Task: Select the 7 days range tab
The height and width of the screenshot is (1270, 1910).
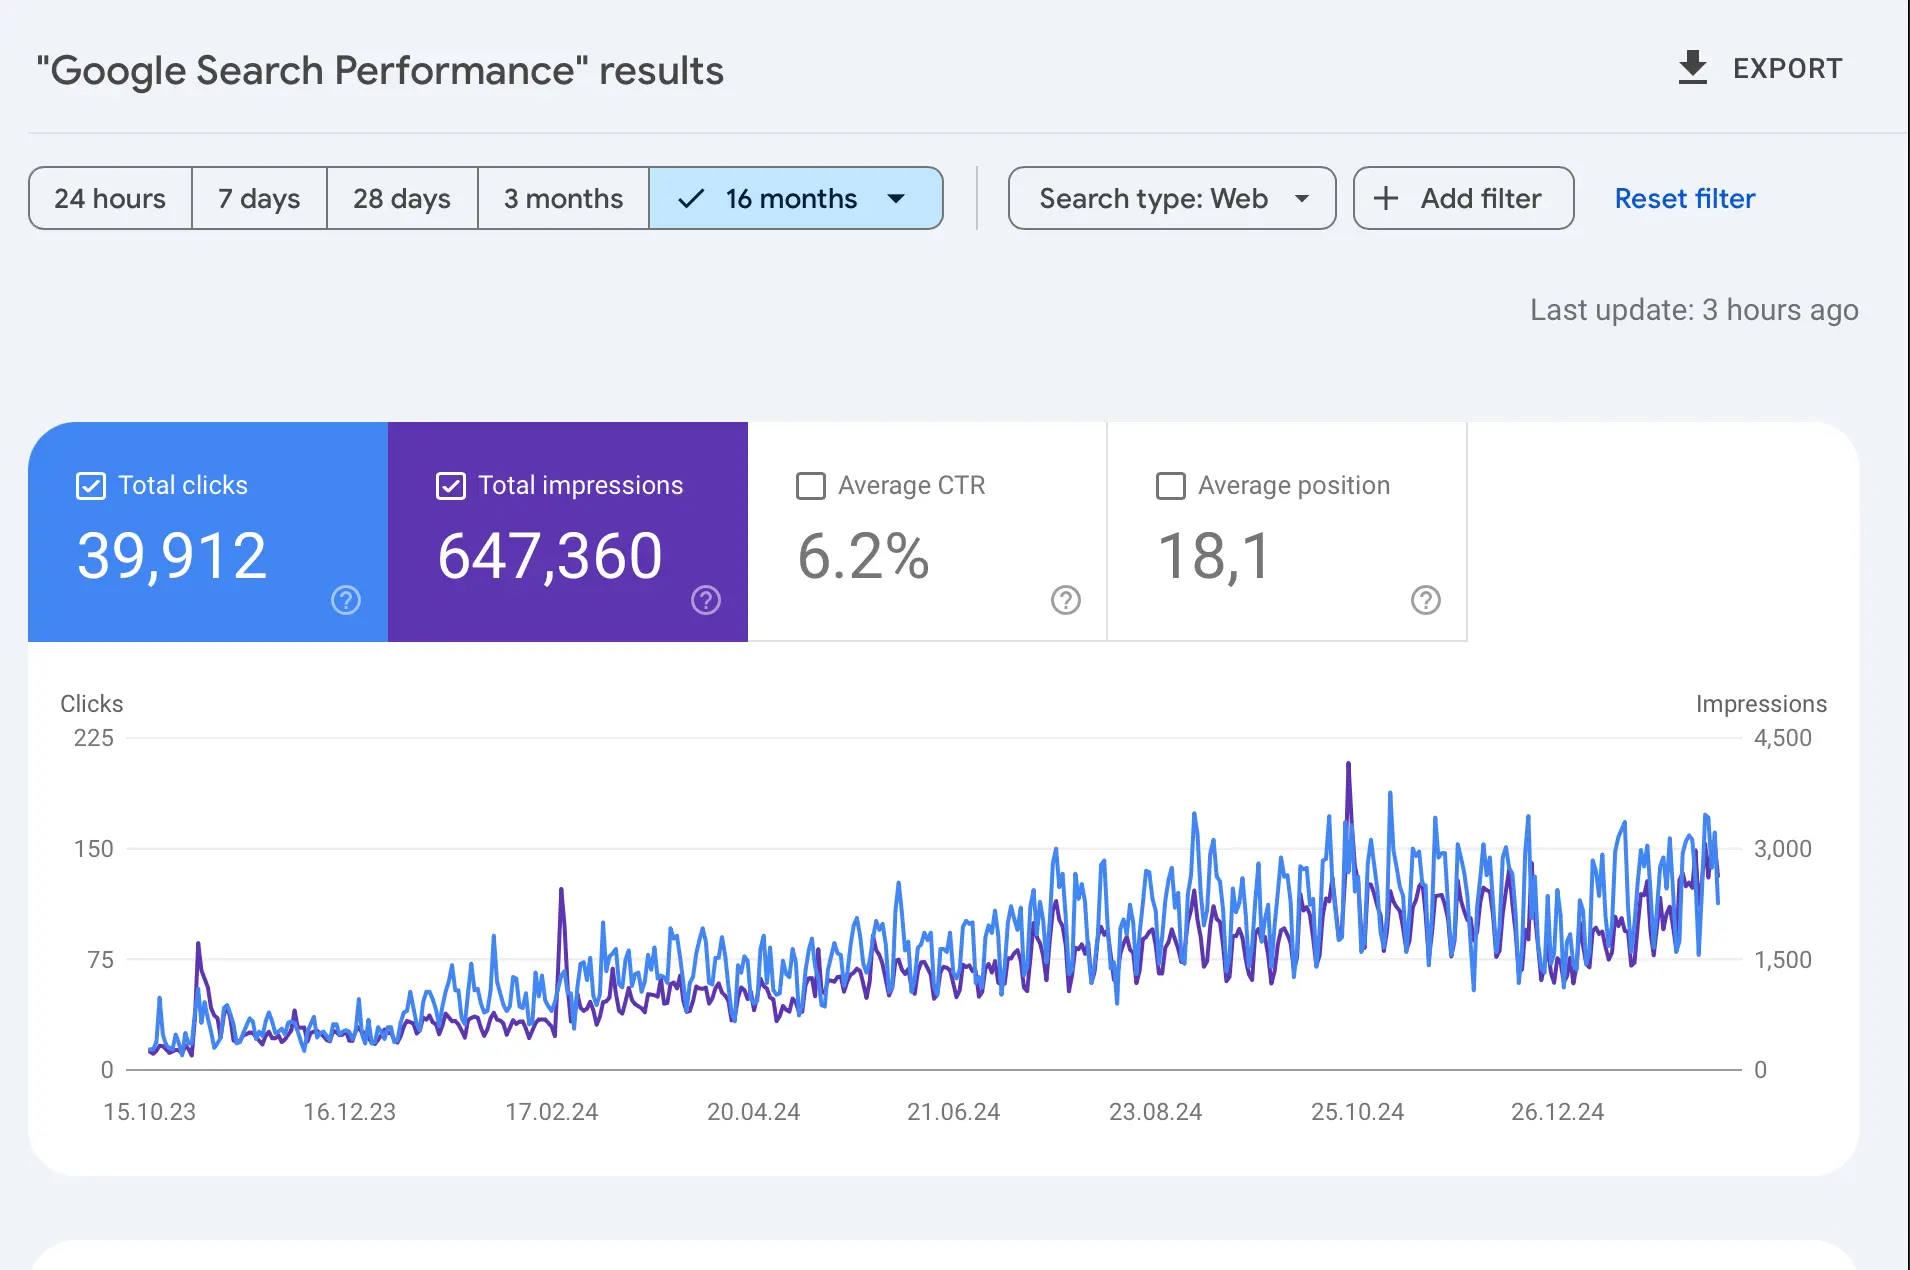Action: point(259,198)
